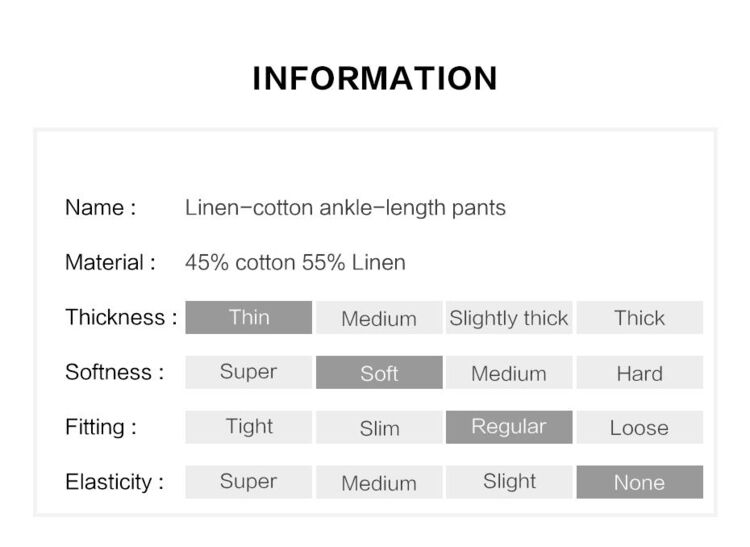Select the Soft softness option
The height and width of the screenshot is (547, 750).
(379, 372)
